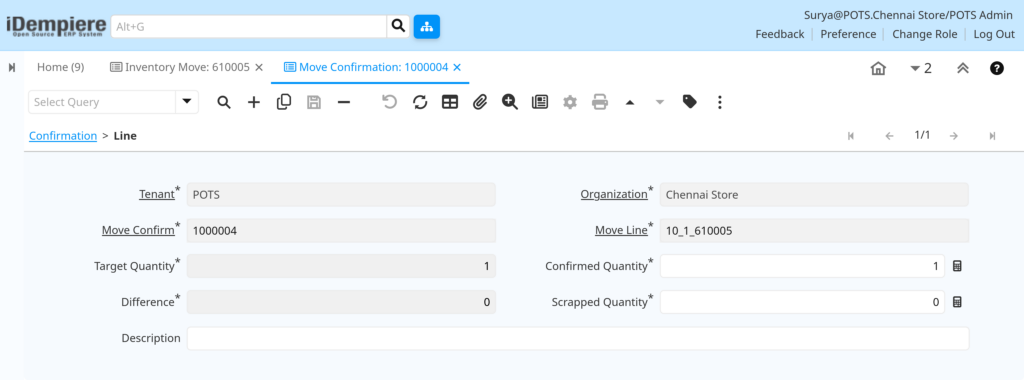Image resolution: width=1024 pixels, height=380 pixels.
Task: Toggle grid view icon in toolbar
Action: [x=450, y=103]
